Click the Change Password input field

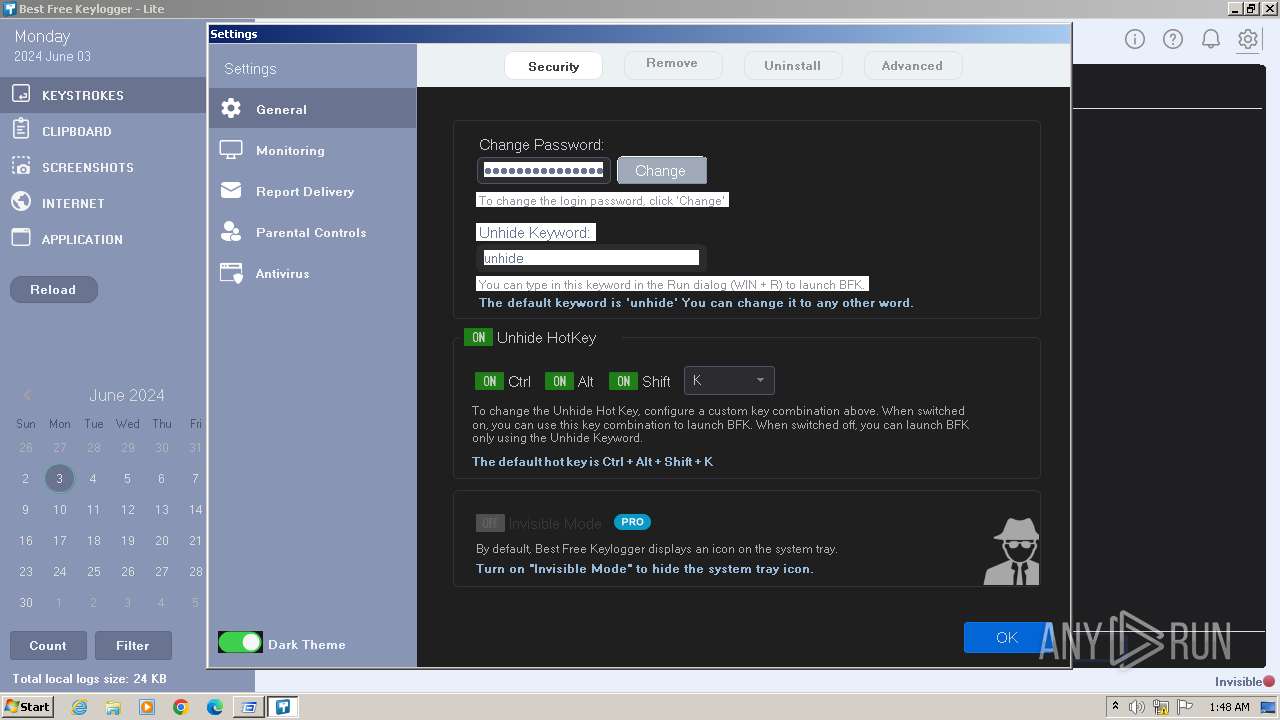click(x=543, y=170)
